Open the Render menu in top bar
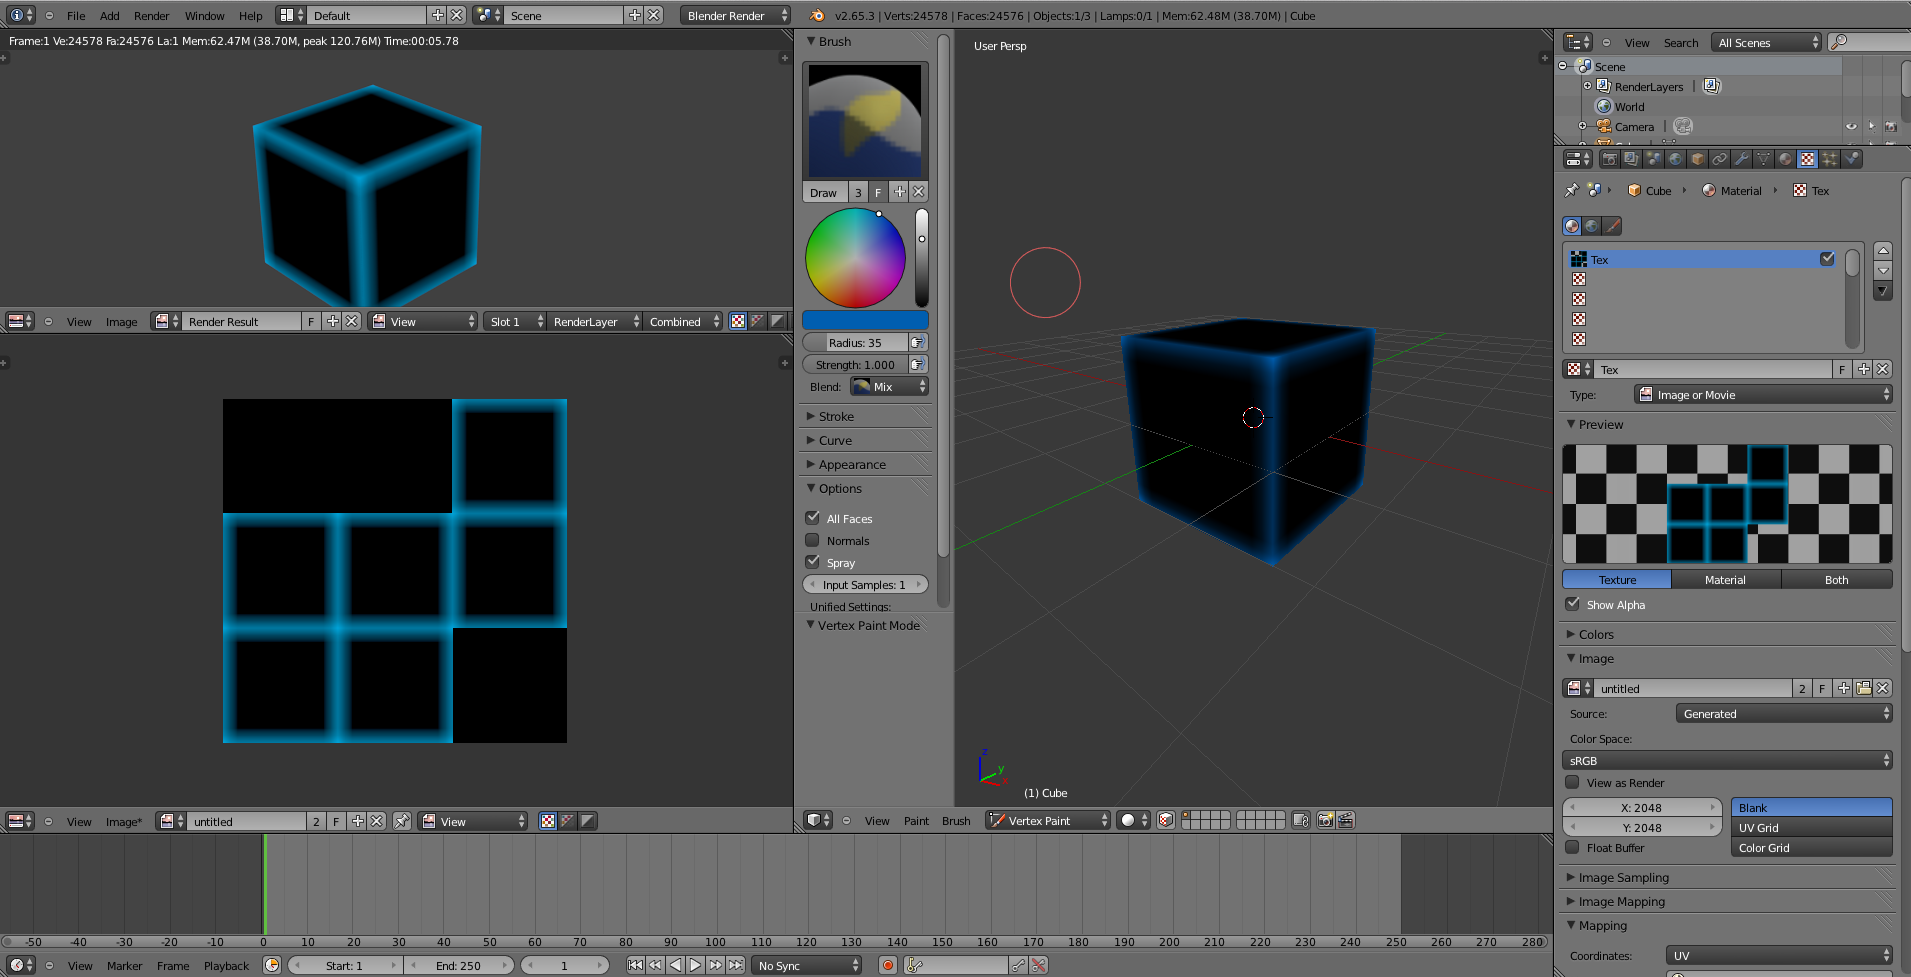 click(x=152, y=15)
